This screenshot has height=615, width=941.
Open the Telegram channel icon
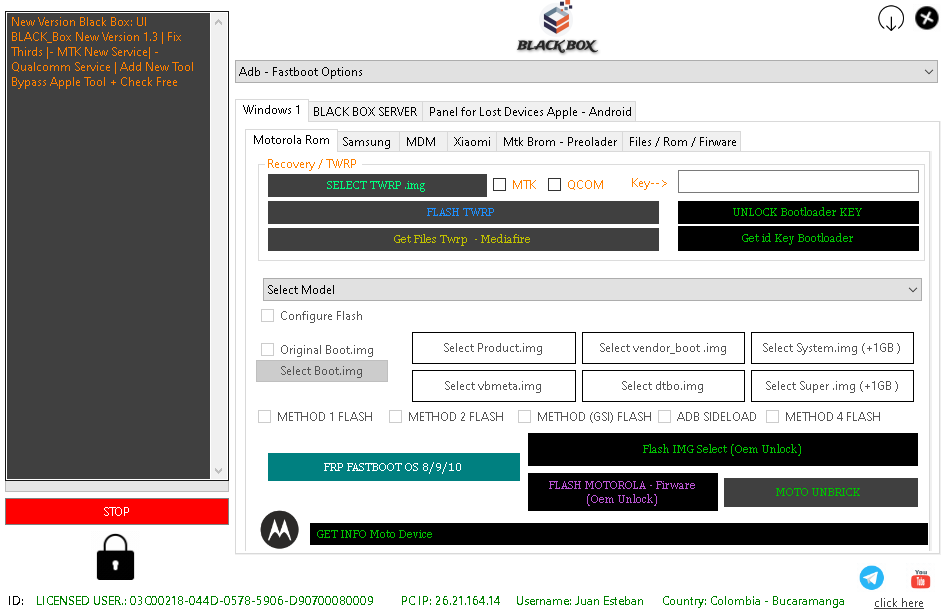point(871,578)
